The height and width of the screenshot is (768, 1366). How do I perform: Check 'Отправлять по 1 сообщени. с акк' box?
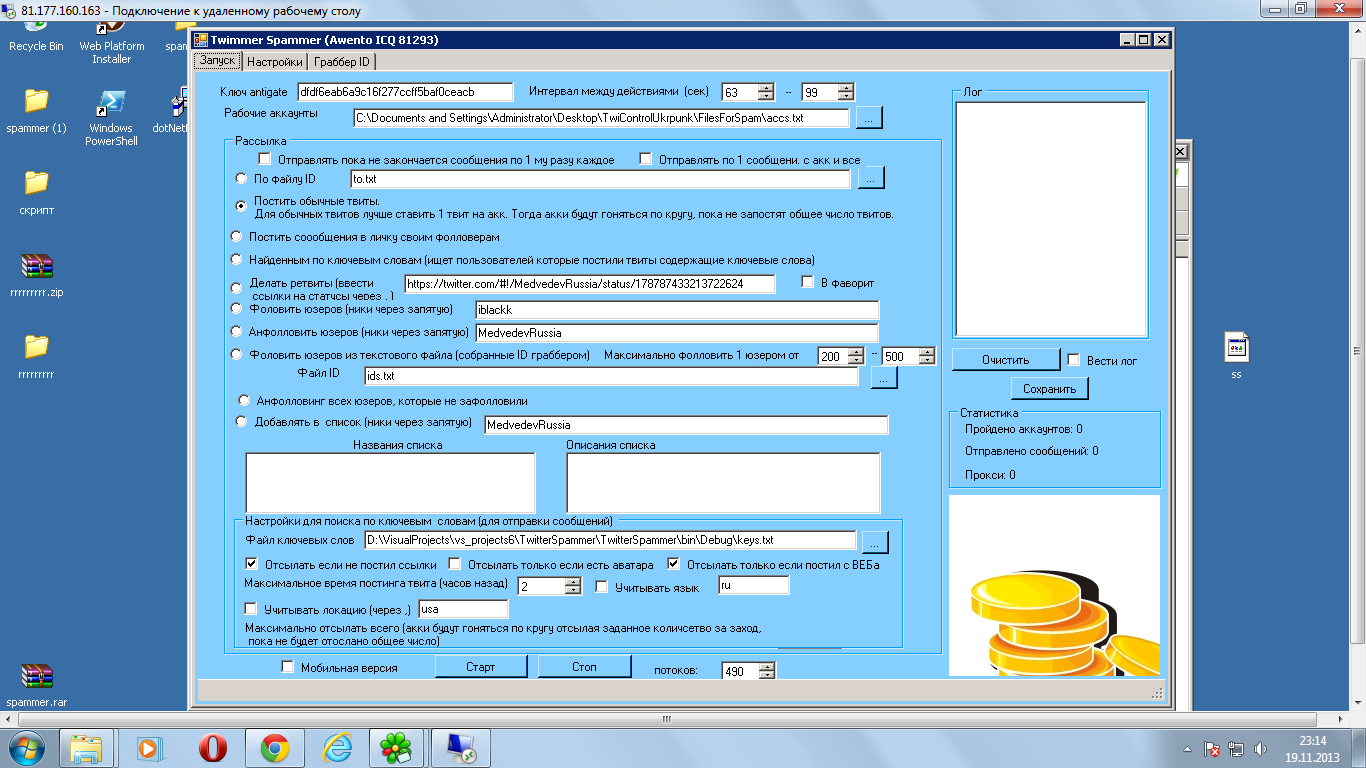coord(645,159)
